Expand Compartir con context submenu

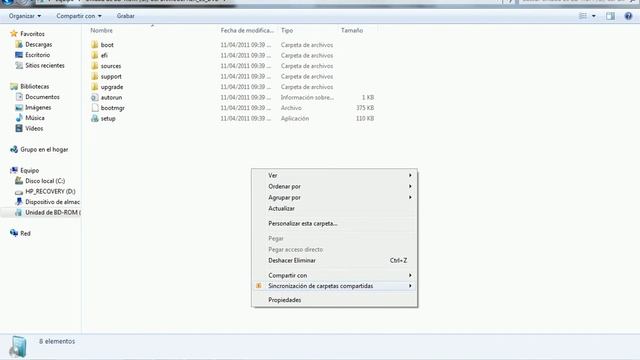click(334, 275)
